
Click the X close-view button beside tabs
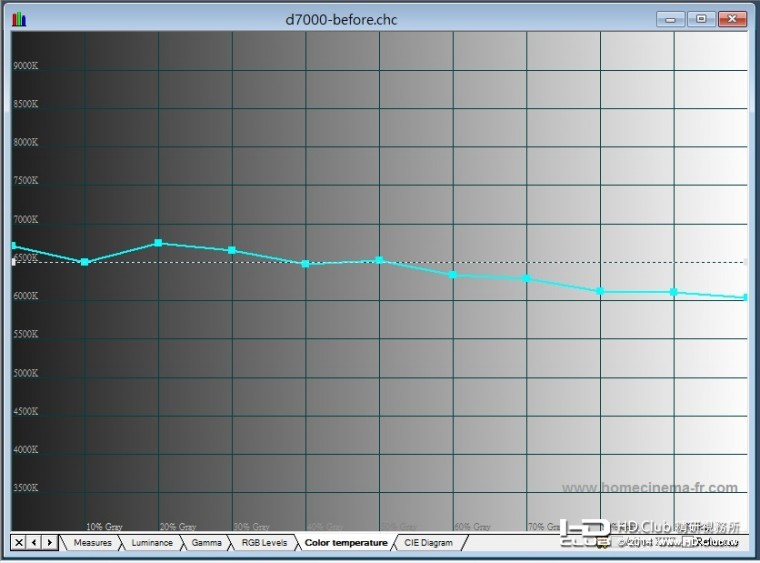[x=18, y=542]
